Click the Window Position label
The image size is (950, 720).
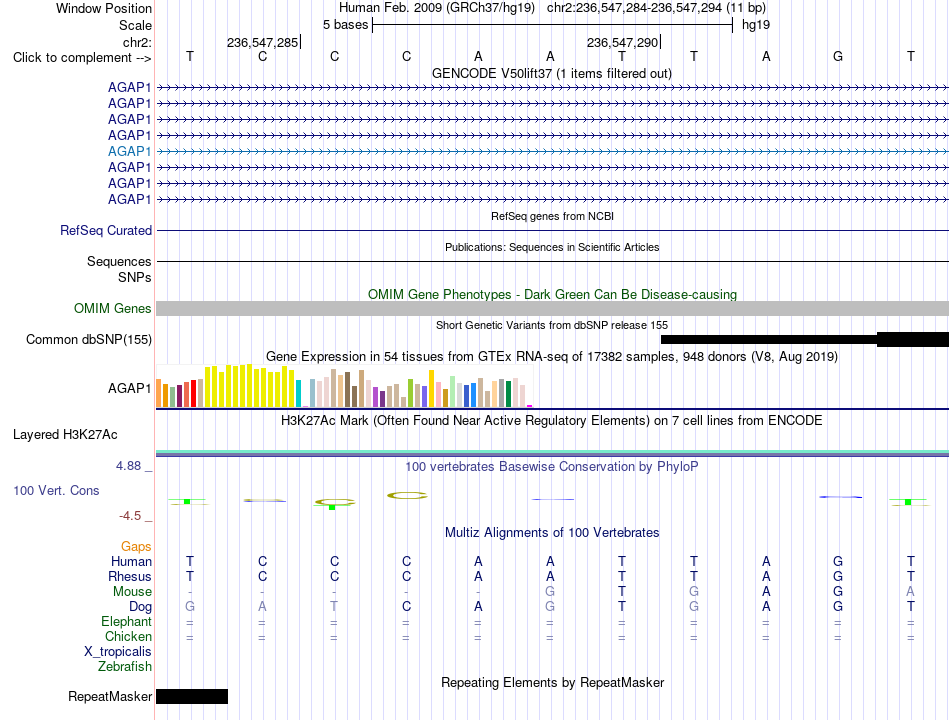tap(104, 8)
